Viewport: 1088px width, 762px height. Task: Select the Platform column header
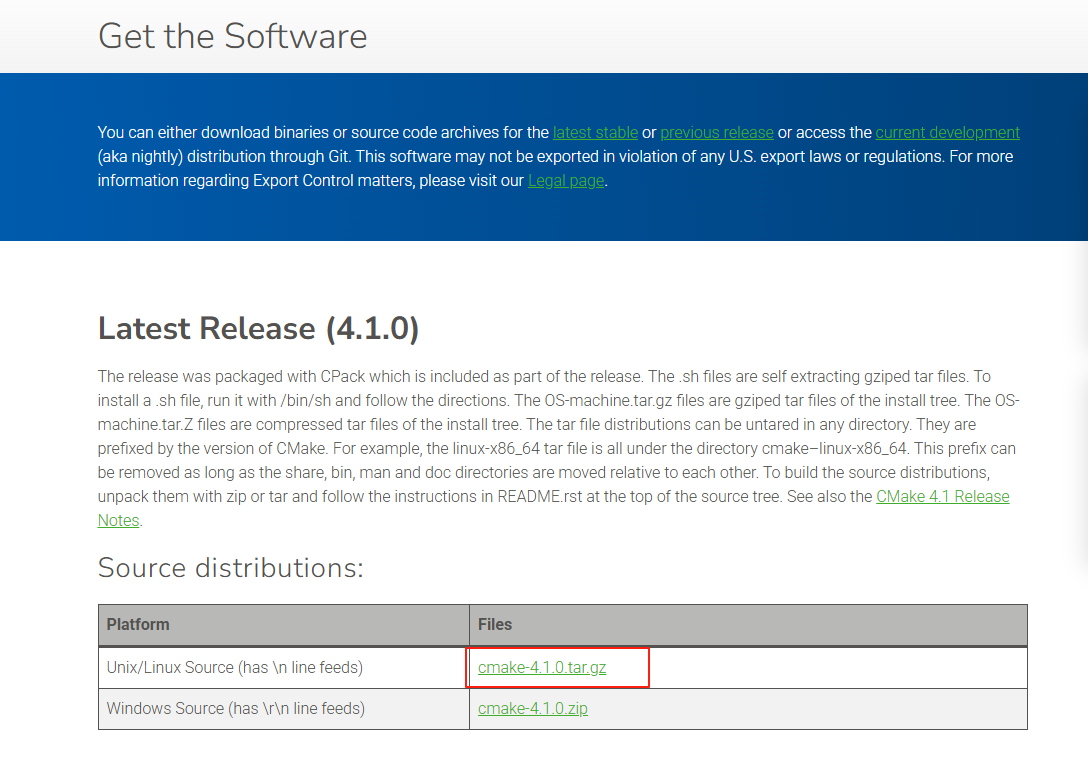[x=138, y=625]
